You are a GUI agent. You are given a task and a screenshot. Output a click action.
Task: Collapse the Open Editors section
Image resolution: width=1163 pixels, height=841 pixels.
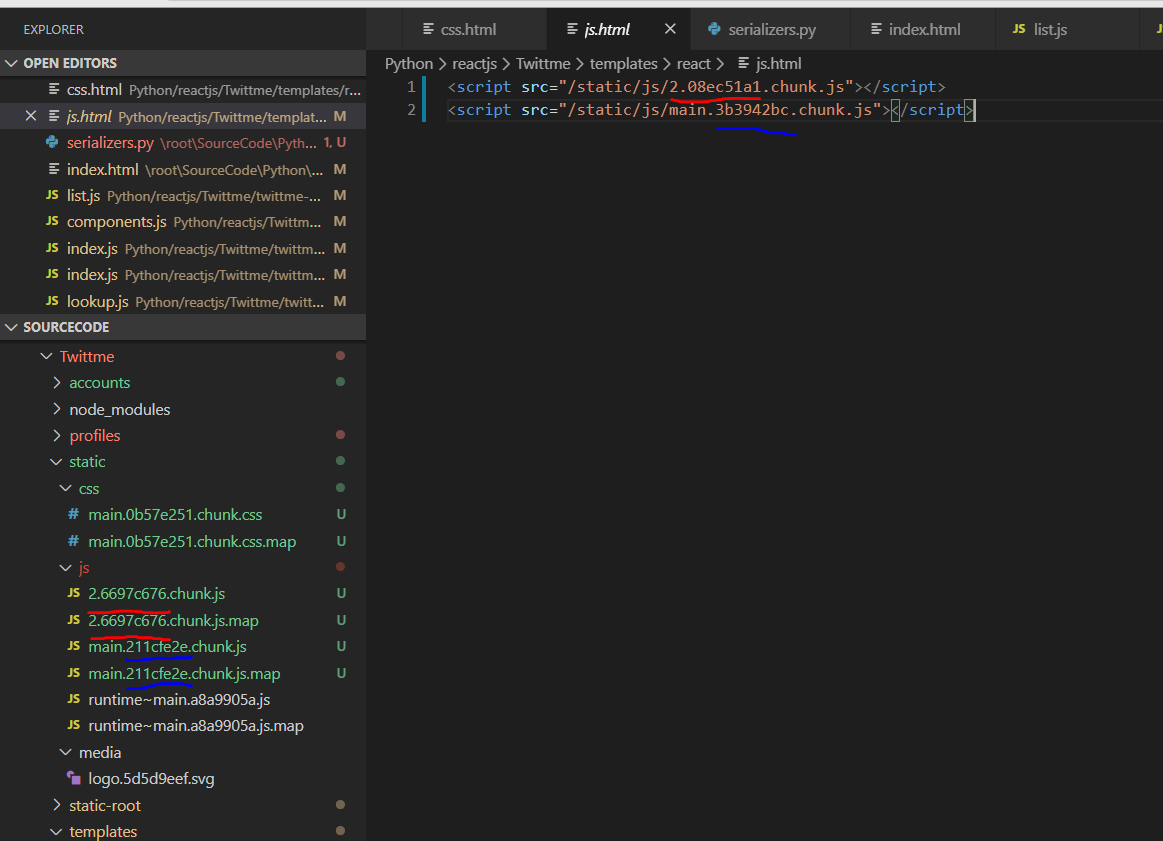point(12,63)
